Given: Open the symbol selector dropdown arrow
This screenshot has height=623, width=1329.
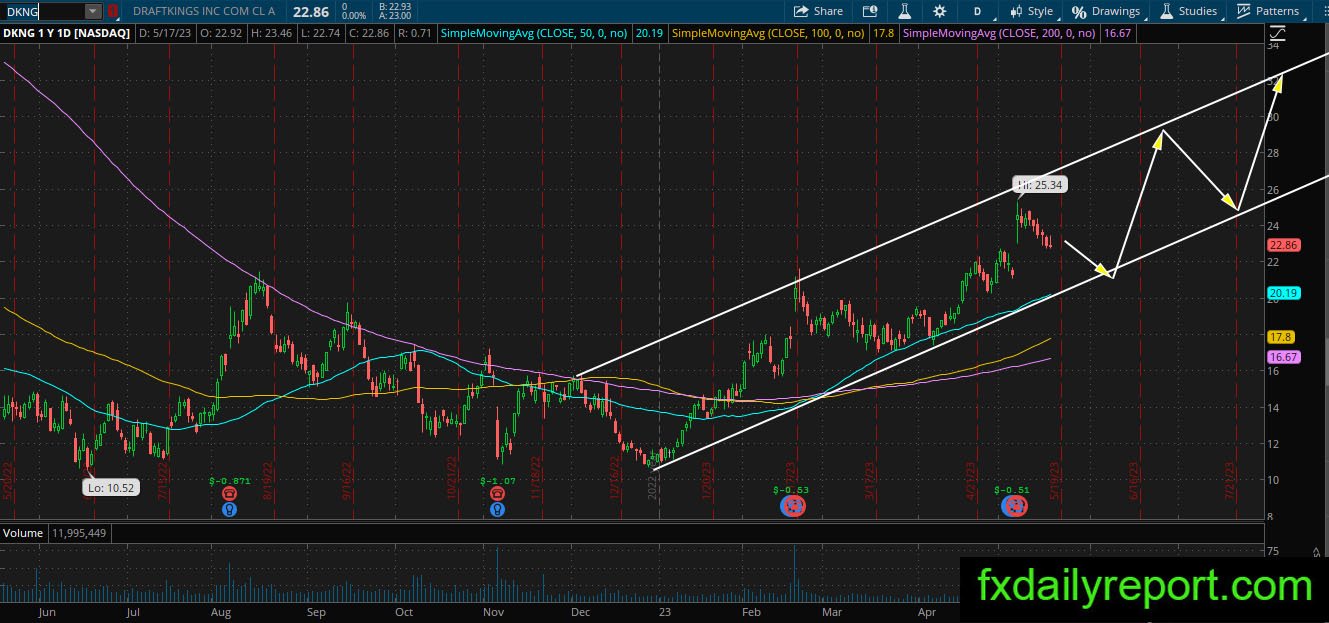Looking at the screenshot, I should point(94,11).
